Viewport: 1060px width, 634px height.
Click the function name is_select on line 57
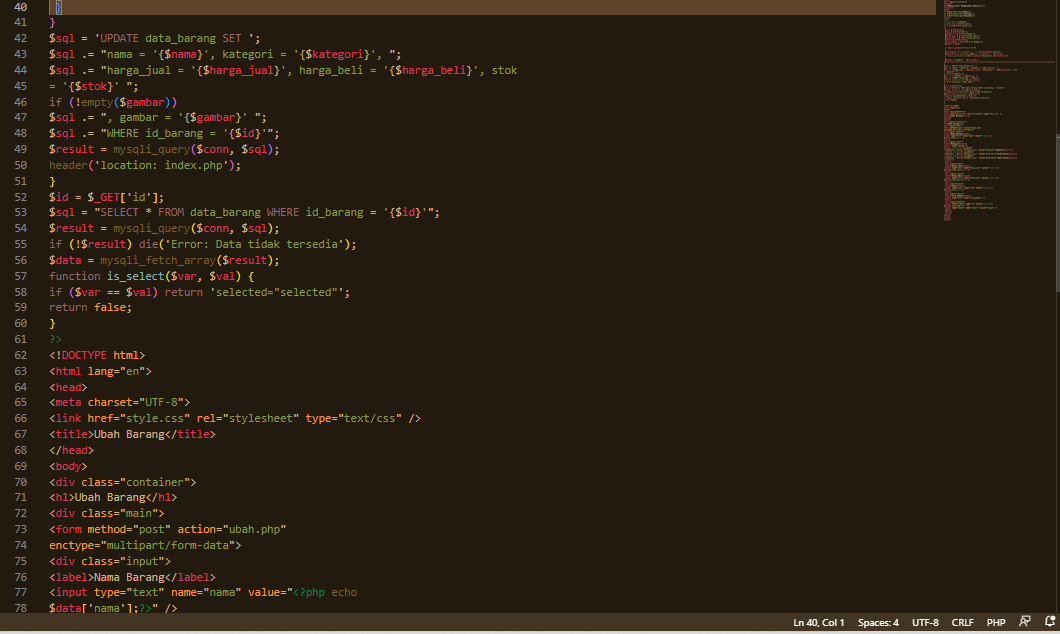pyautogui.click(x=135, y=275)
